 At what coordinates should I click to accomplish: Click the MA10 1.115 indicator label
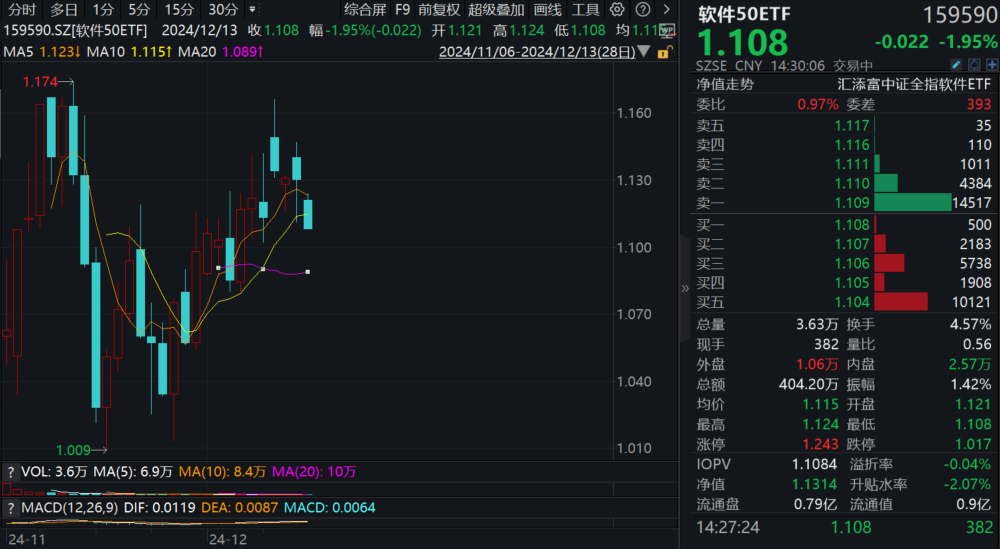129,52
